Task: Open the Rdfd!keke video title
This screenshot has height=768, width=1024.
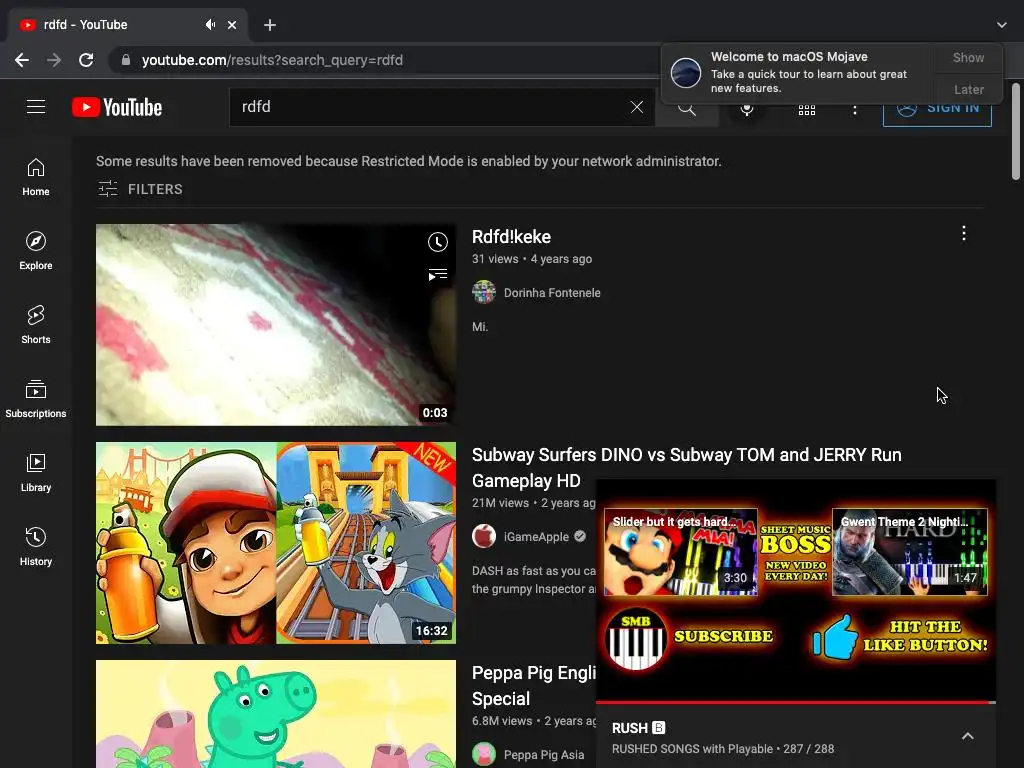Action: point(511,236)
